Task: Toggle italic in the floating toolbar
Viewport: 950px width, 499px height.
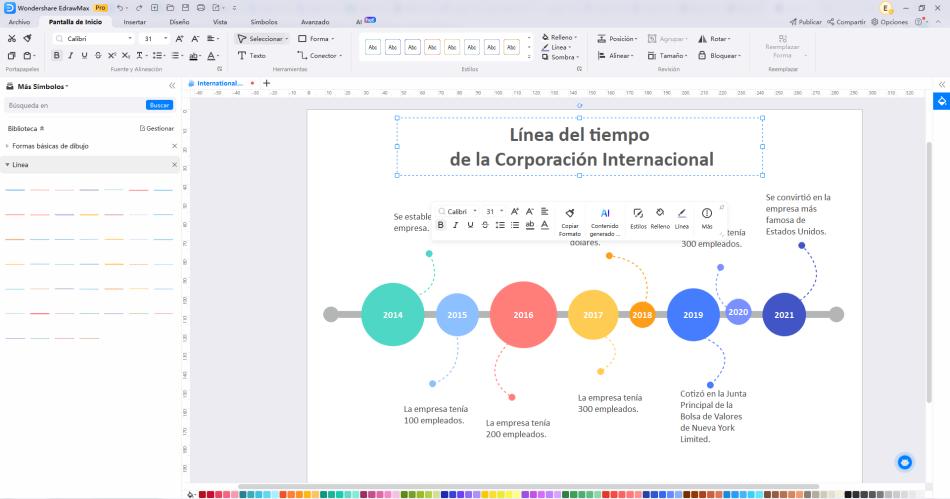Action: (455, 226)
